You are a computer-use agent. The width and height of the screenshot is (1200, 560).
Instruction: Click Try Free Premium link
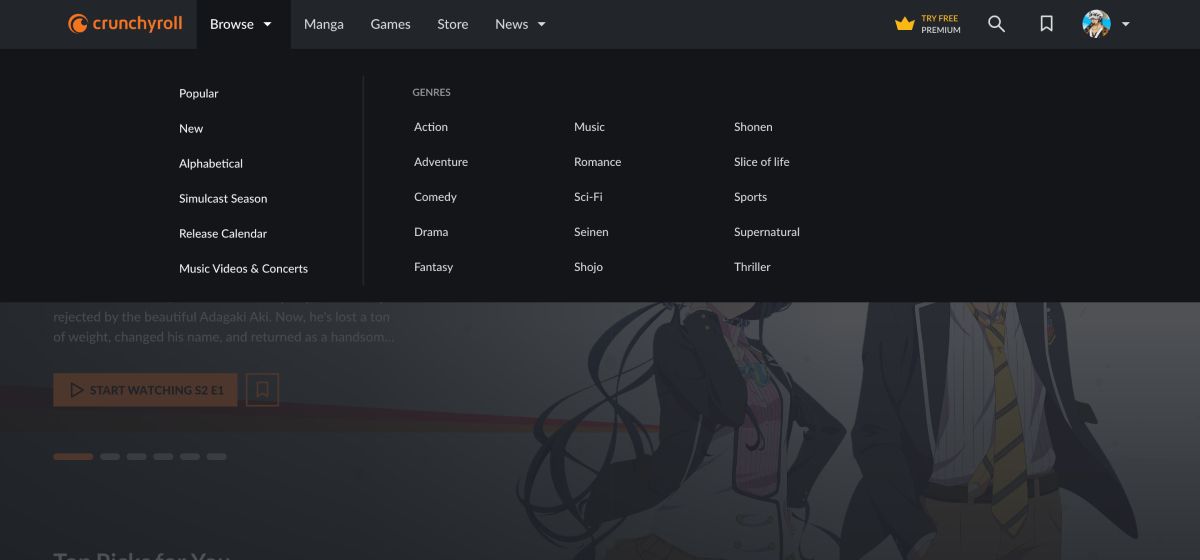click(941, 24)
